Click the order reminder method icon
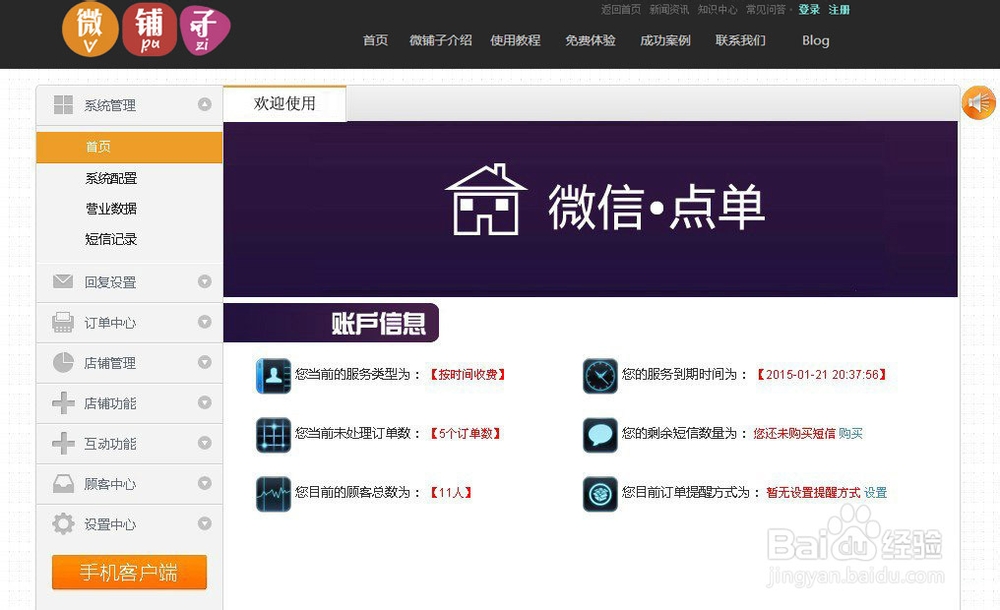Image resolution: width=1000 pixels, height=610 pixels. click(x=600, y=494)
